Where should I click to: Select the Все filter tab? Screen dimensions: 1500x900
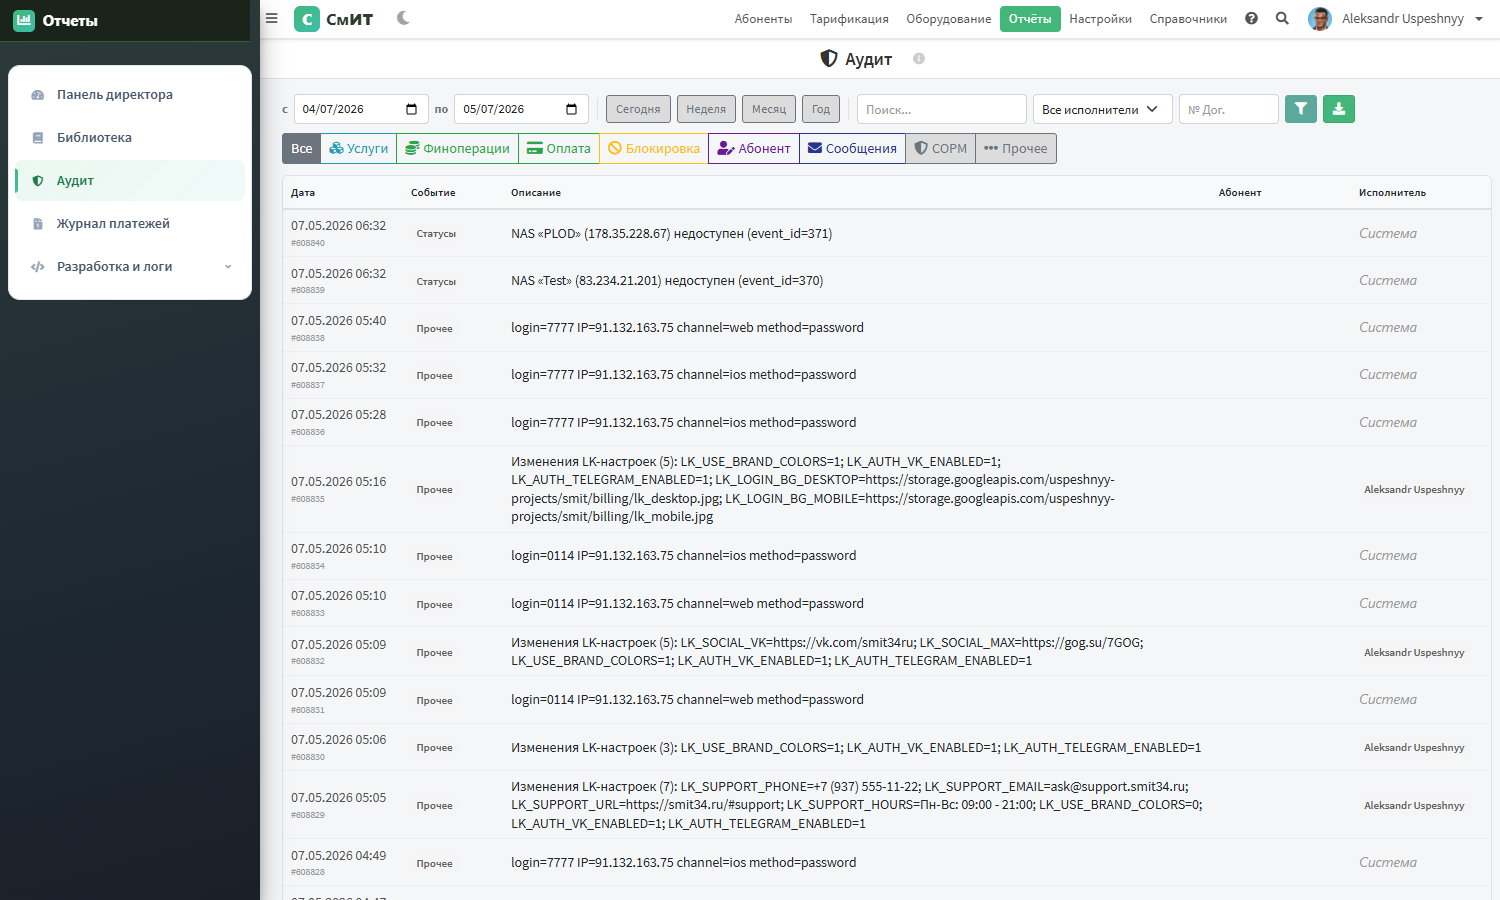[x=302, y=148]
